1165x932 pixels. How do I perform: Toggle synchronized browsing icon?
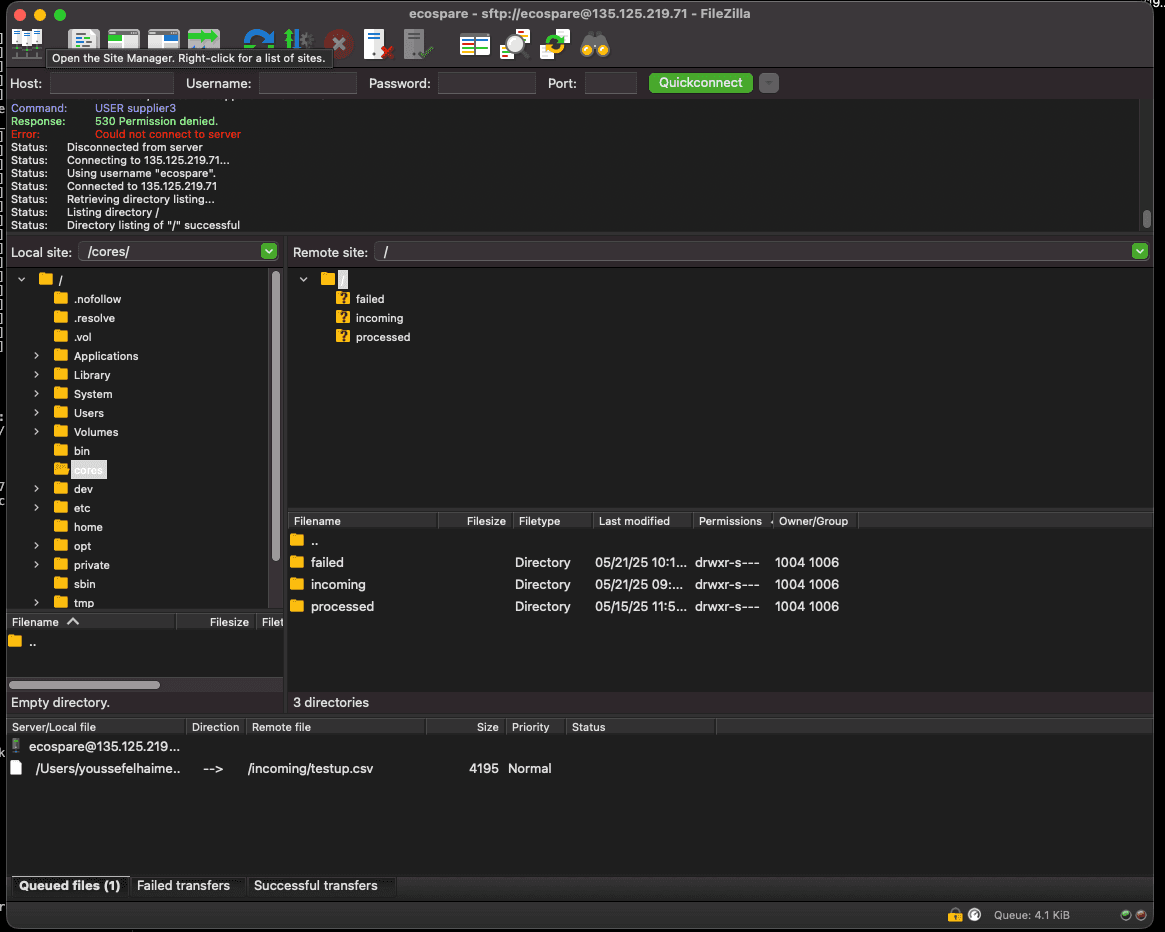pyautogui.click(x=555, y=44)
